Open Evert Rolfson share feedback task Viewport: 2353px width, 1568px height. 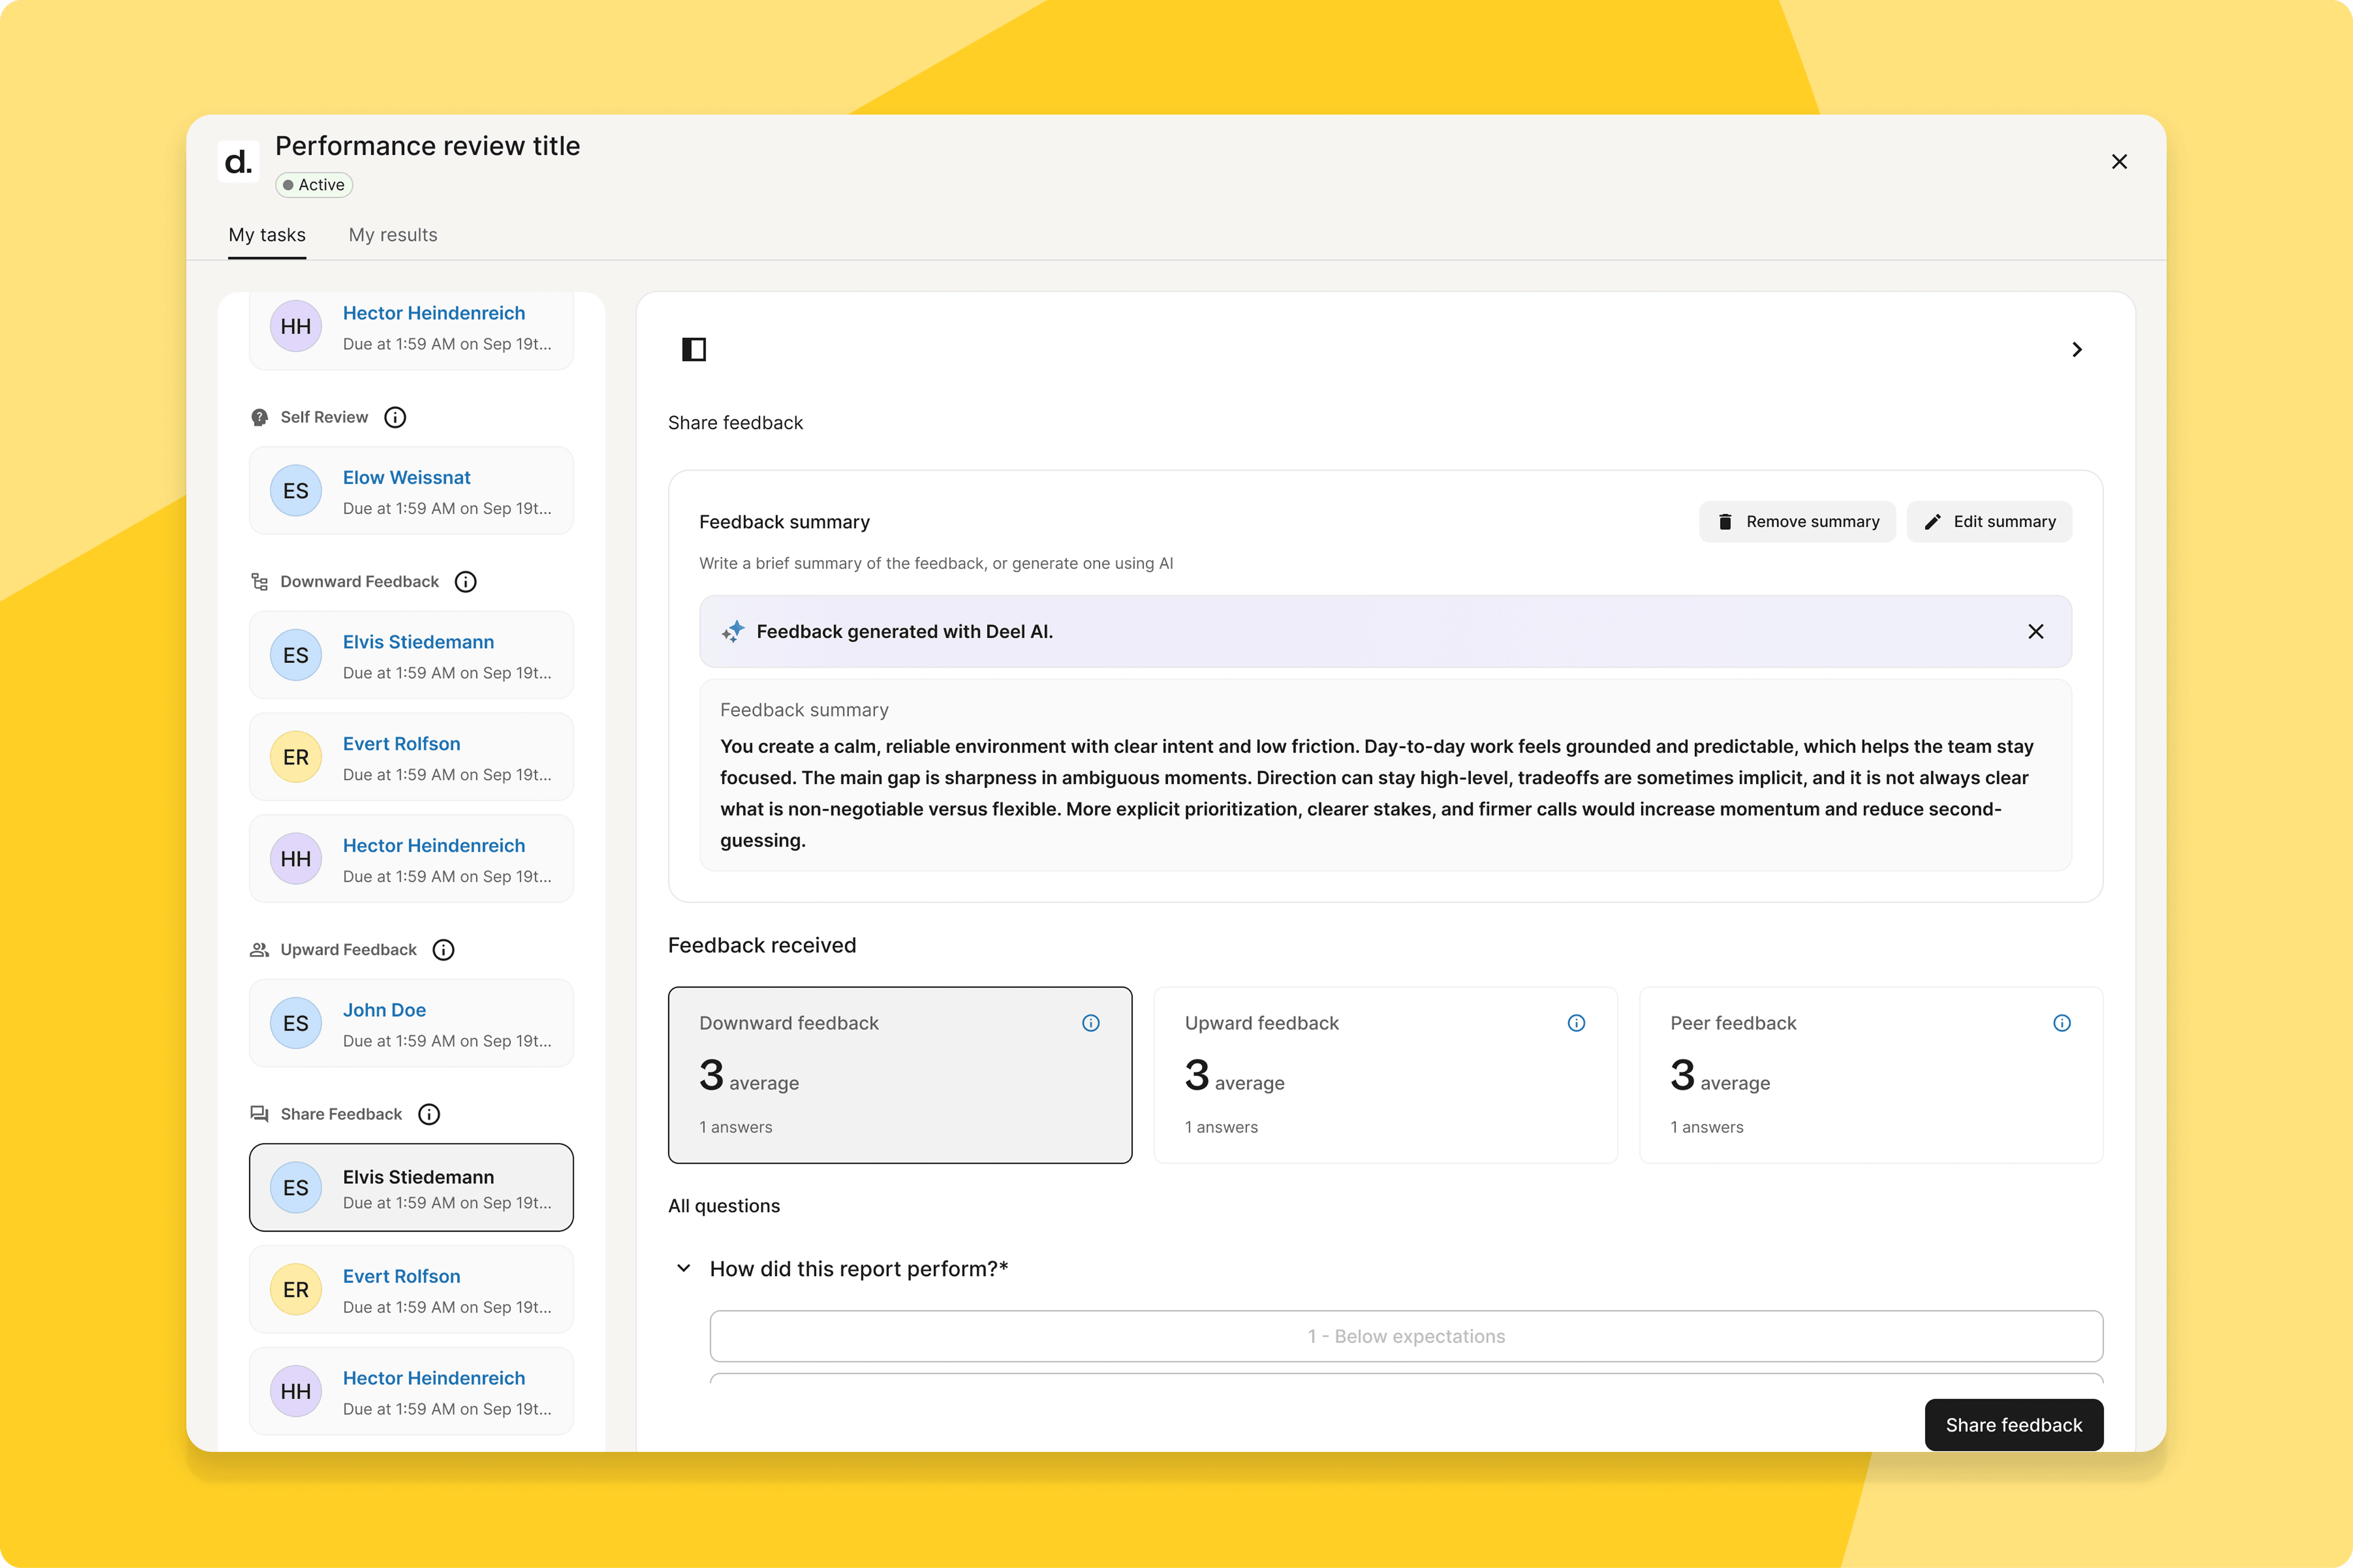[411, 1290]
